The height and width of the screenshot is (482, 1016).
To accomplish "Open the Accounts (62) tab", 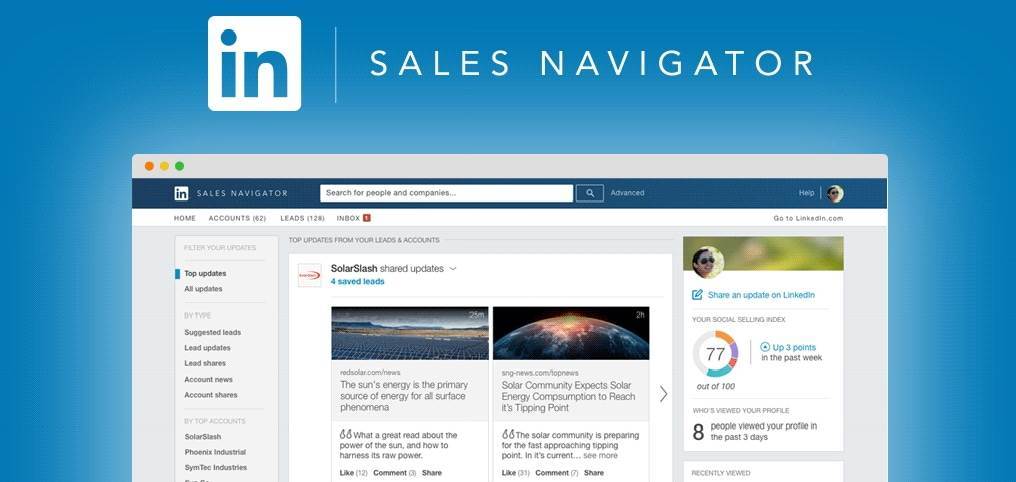I will 237,218.
